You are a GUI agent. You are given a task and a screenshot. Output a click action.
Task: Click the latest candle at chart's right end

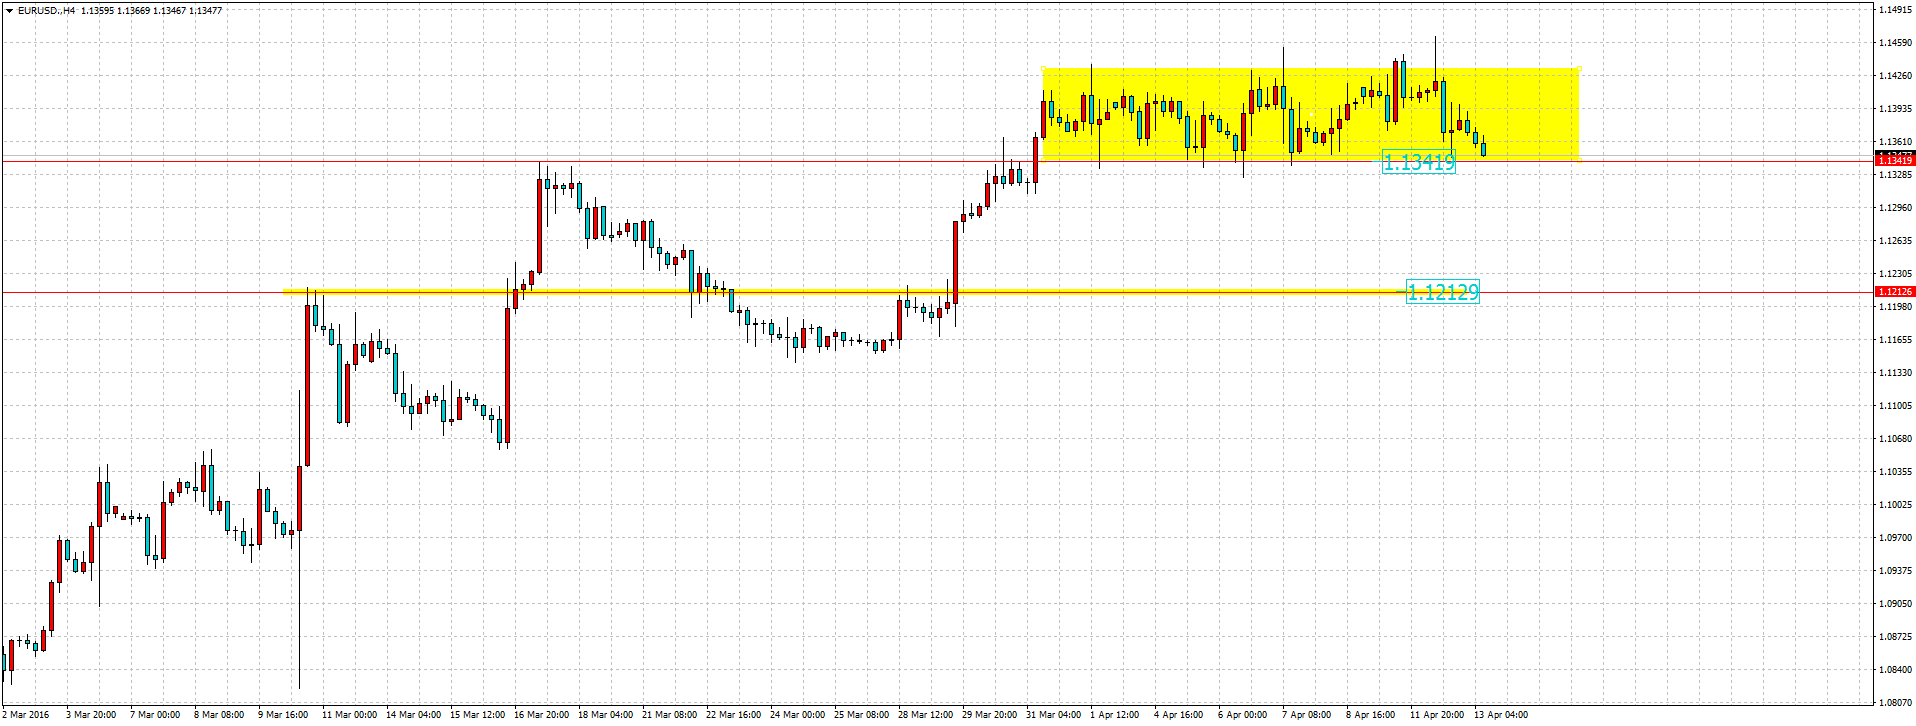click(x=1484, y=148)
